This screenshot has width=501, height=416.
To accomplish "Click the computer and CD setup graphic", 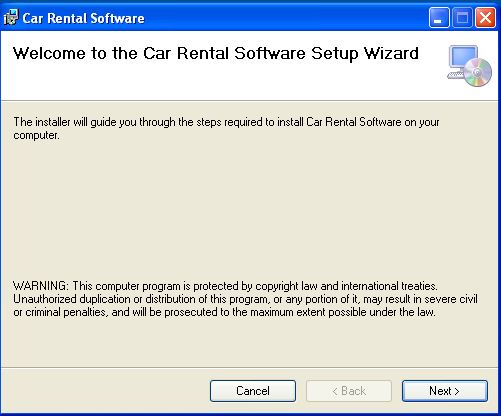I will coord(469,66).
